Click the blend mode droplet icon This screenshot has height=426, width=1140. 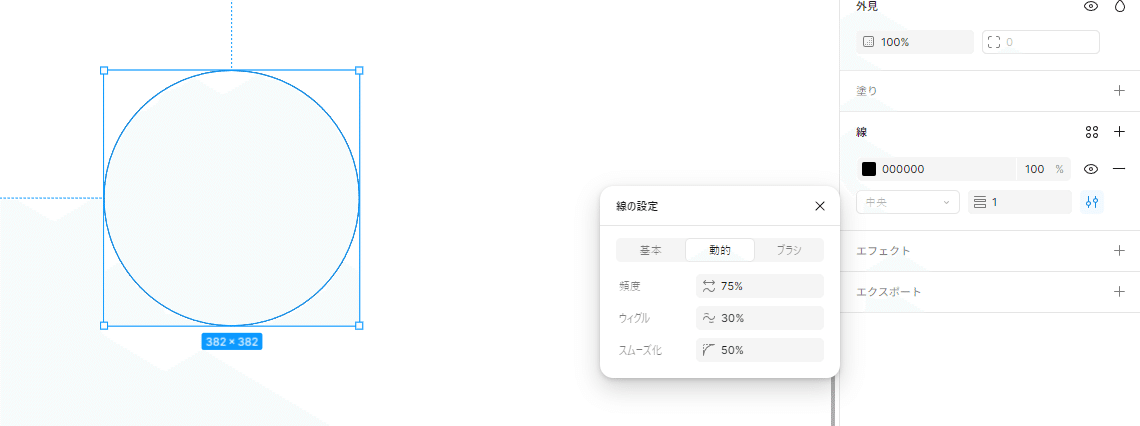1119,6
